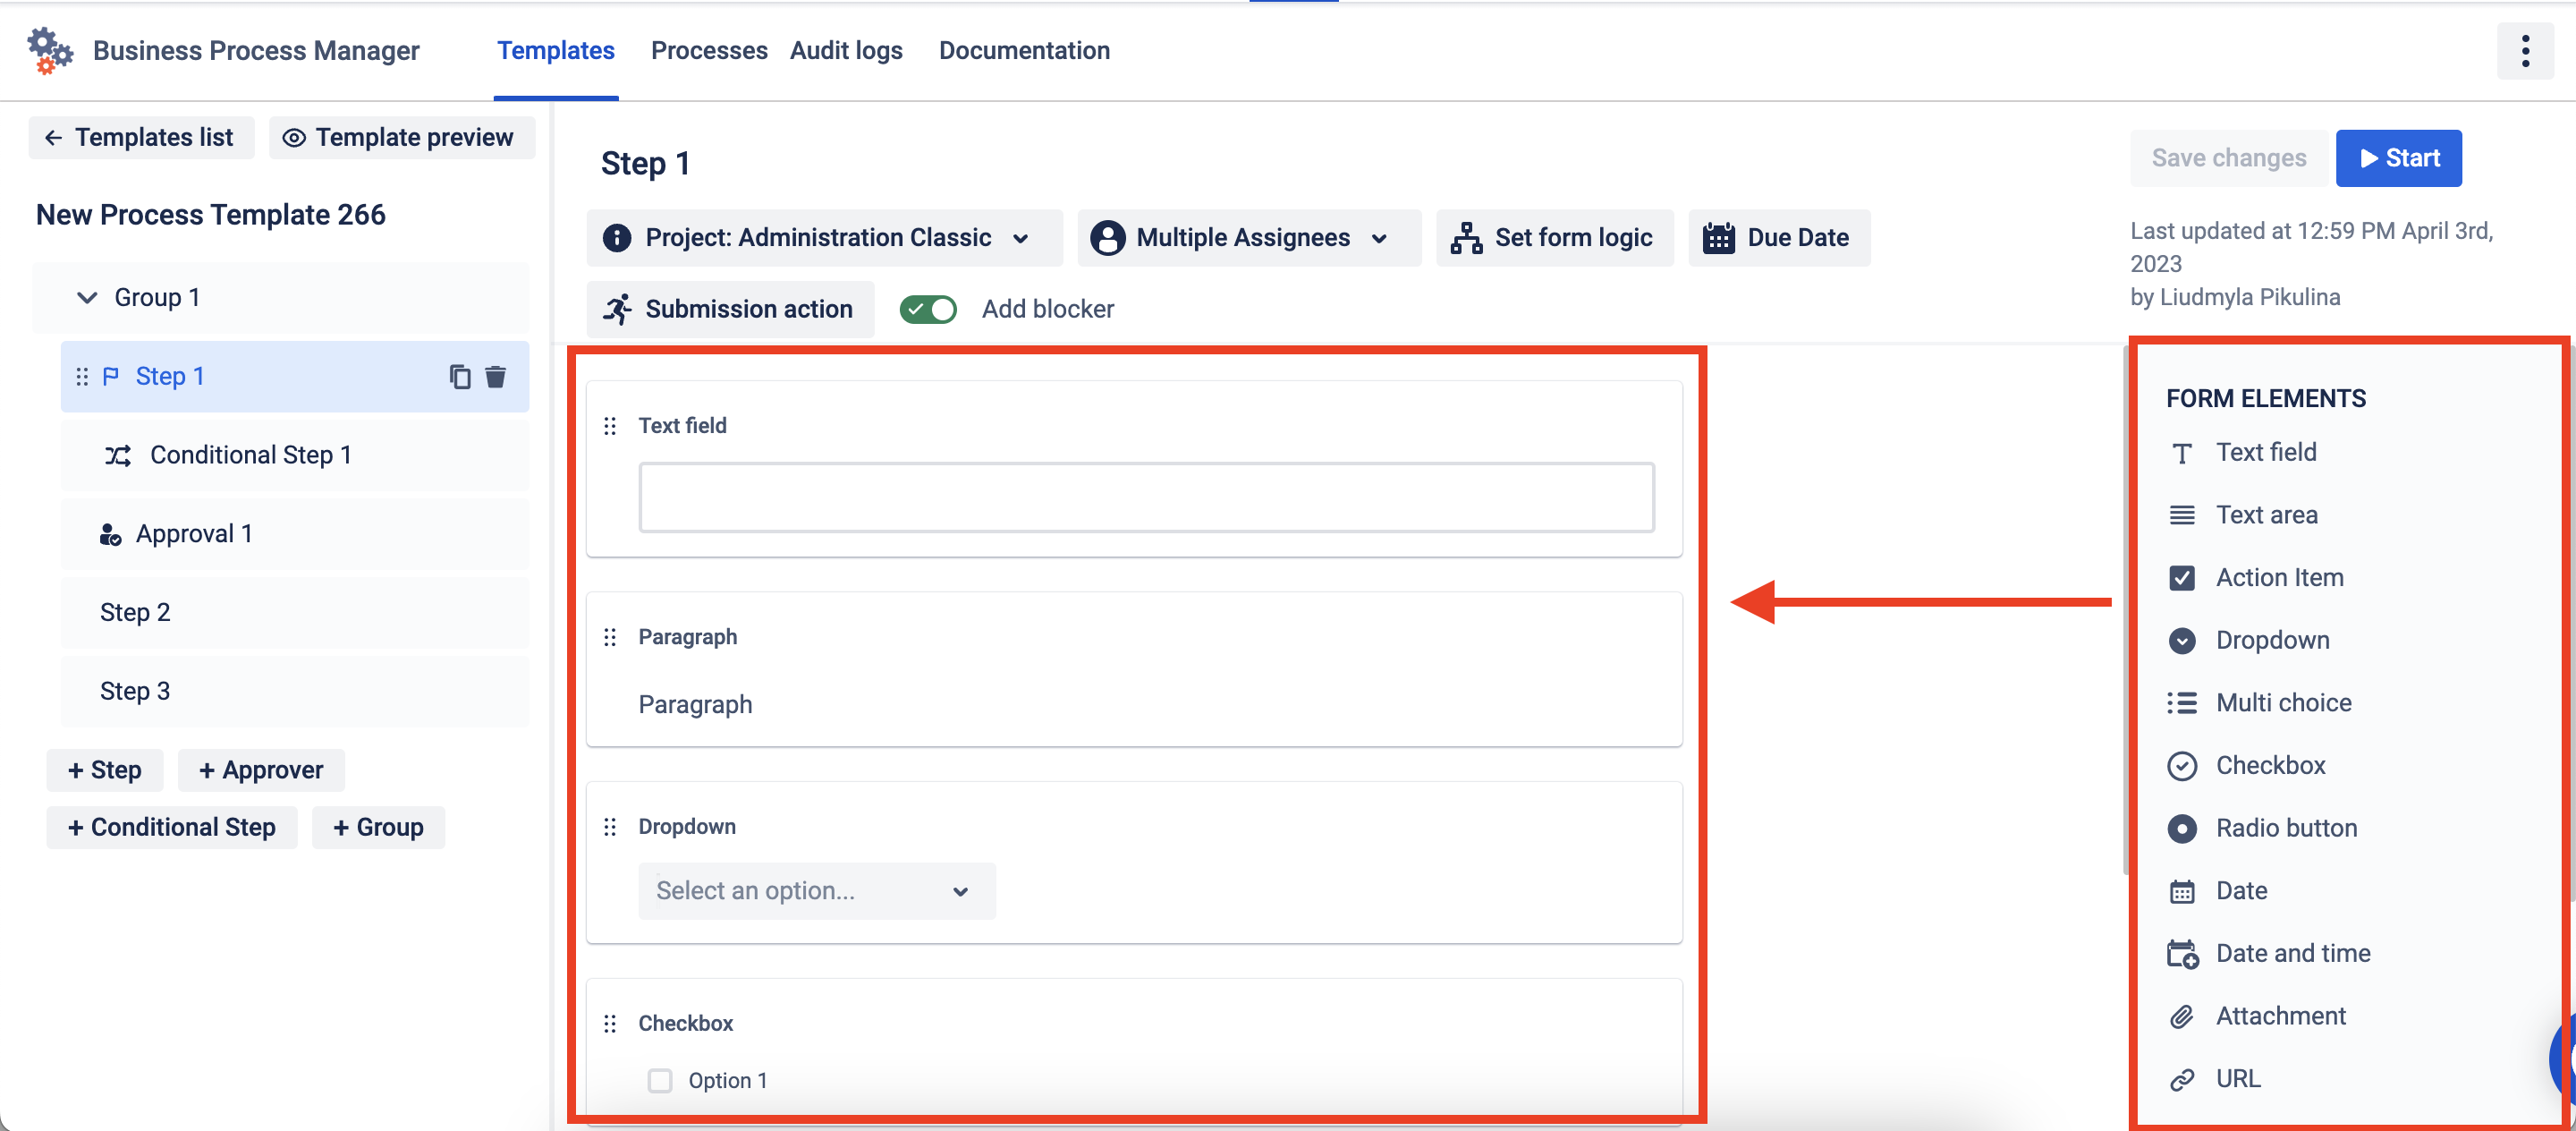2576x1131 pixels.
Task: Click the drag handle of the Paragraph field
Action: pos(610,637)
